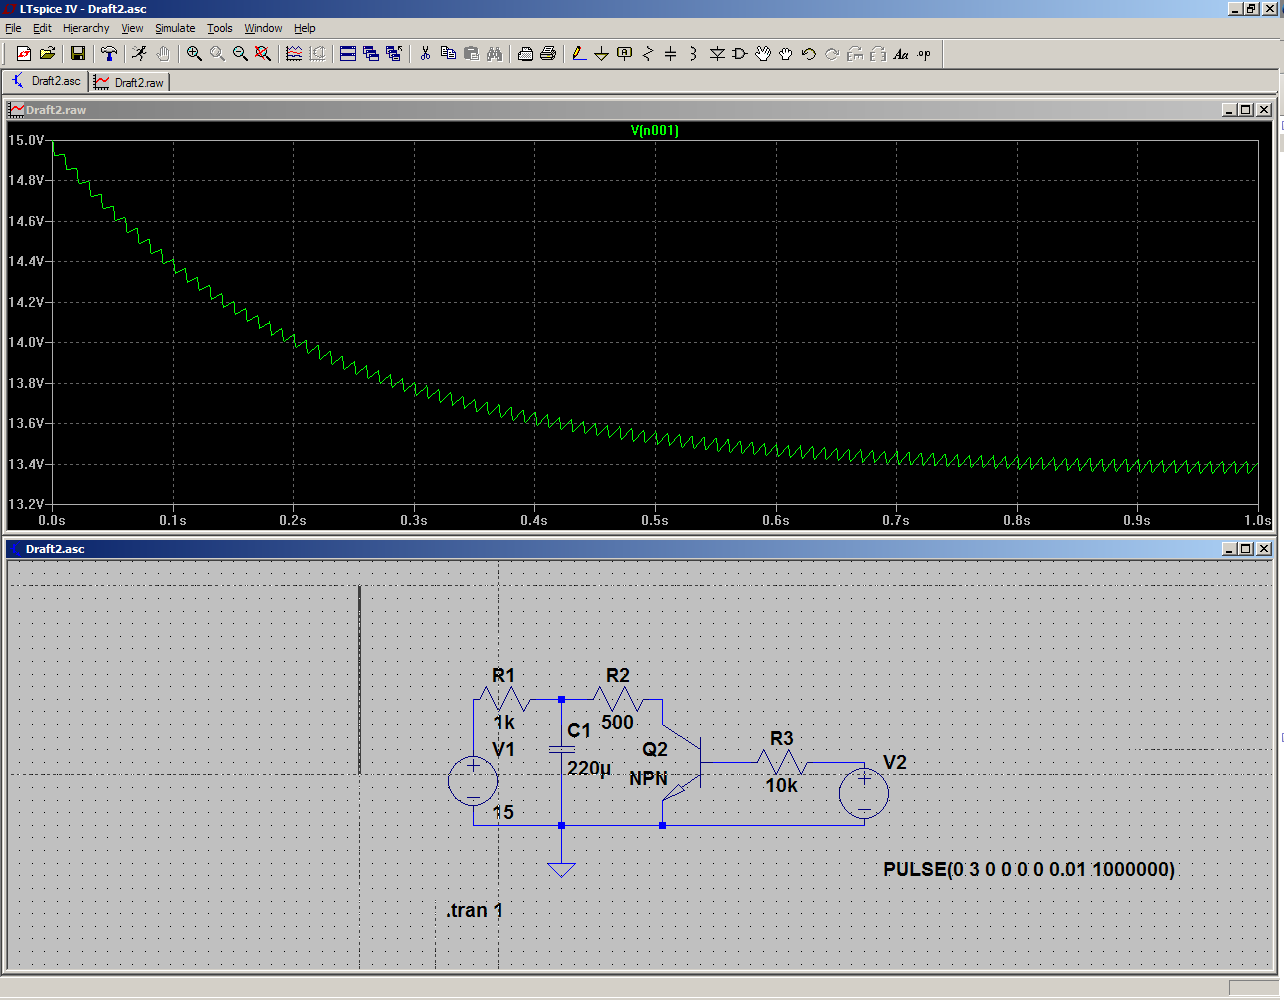The image size is (1284, 1000).
Task: Select the Diode placement tool
Action: coord(717,54)
